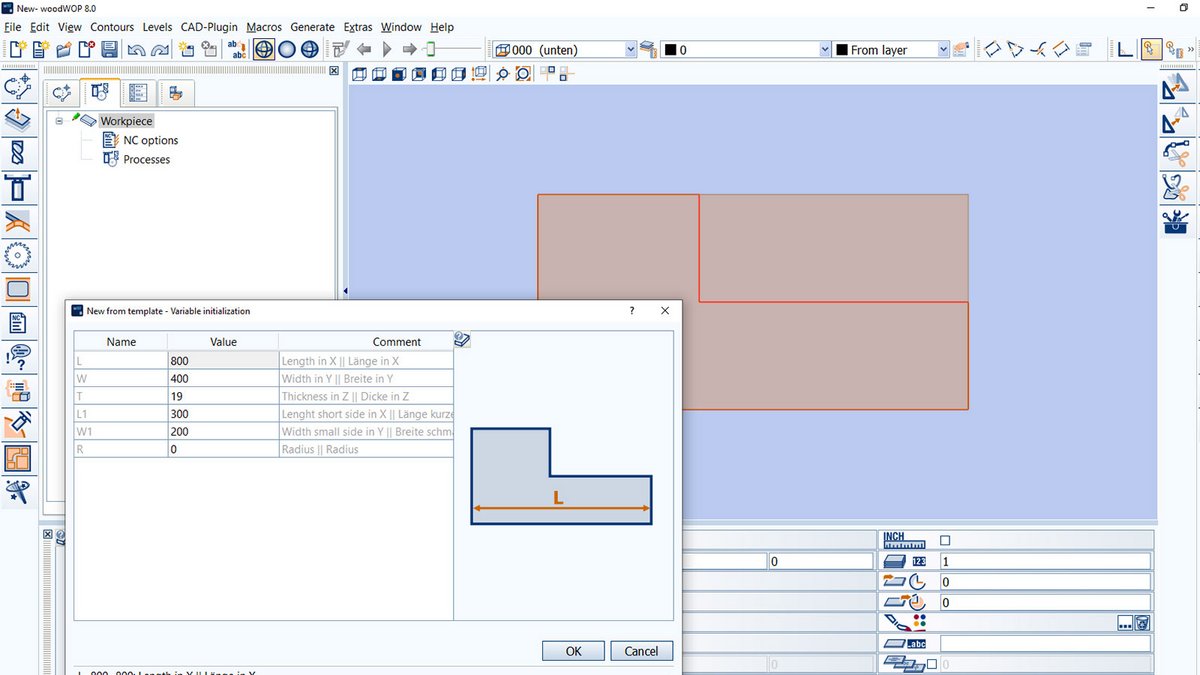Image resolution: width=1200 pixels, height=675 pixels.
Task: Click the trash icon in the bottom right panel
Action: coord(1141,622)
